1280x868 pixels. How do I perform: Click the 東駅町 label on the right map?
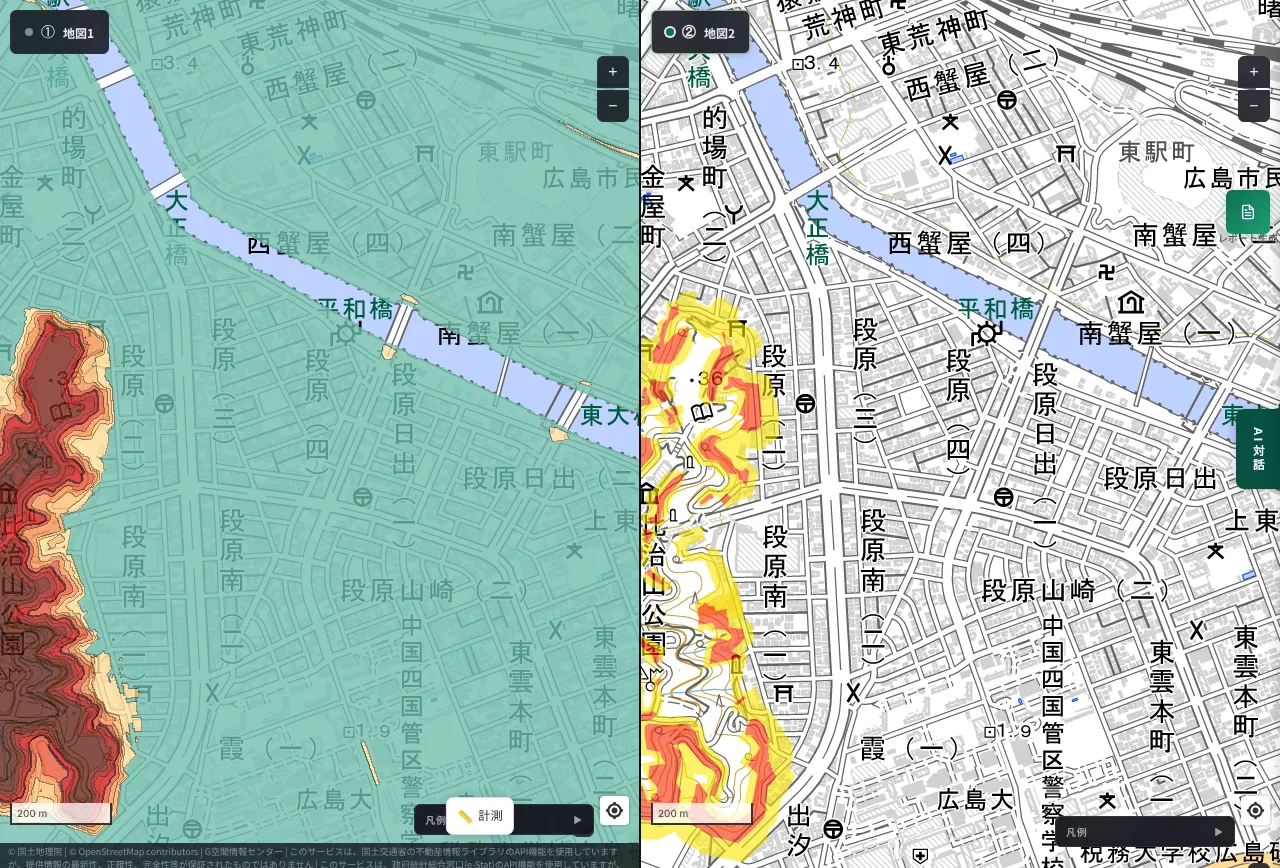pyautogui.click(x=1157, y=152)
